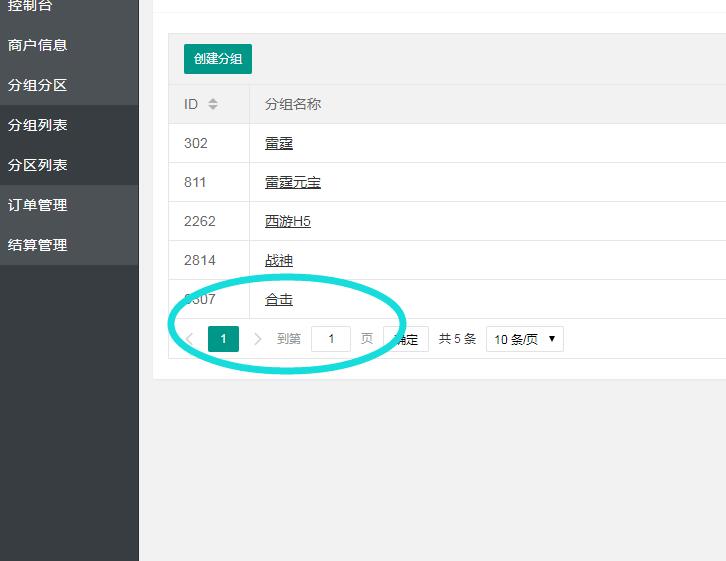Open the 10 条/页 page size dropdown
Viewport: 726px width, 561px height.
tap(524, 339)
